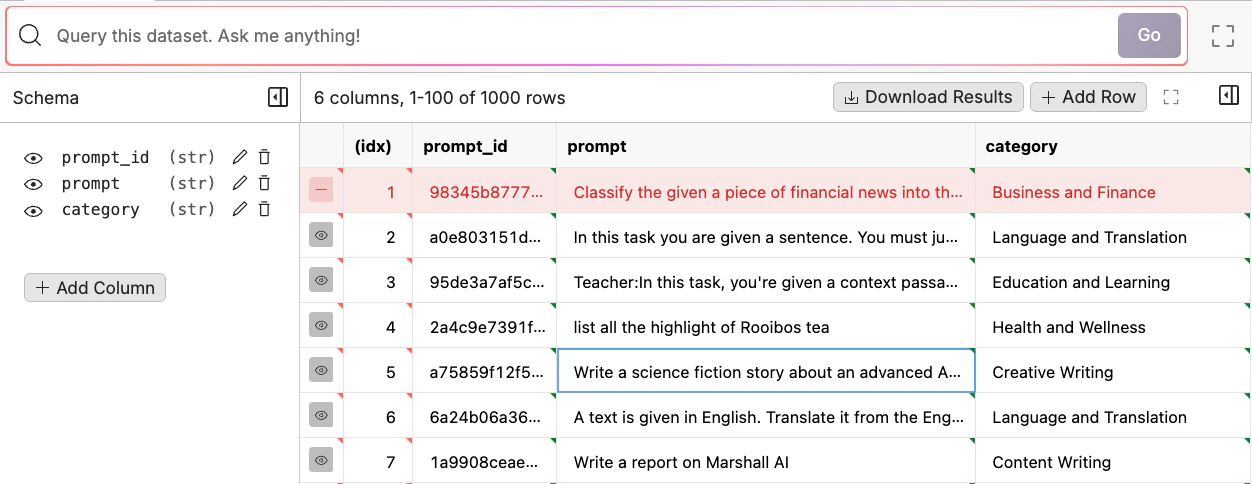Click cell 'list all the highlight of Rooibos tea'
1252x484 pixels.
(766, 327)
